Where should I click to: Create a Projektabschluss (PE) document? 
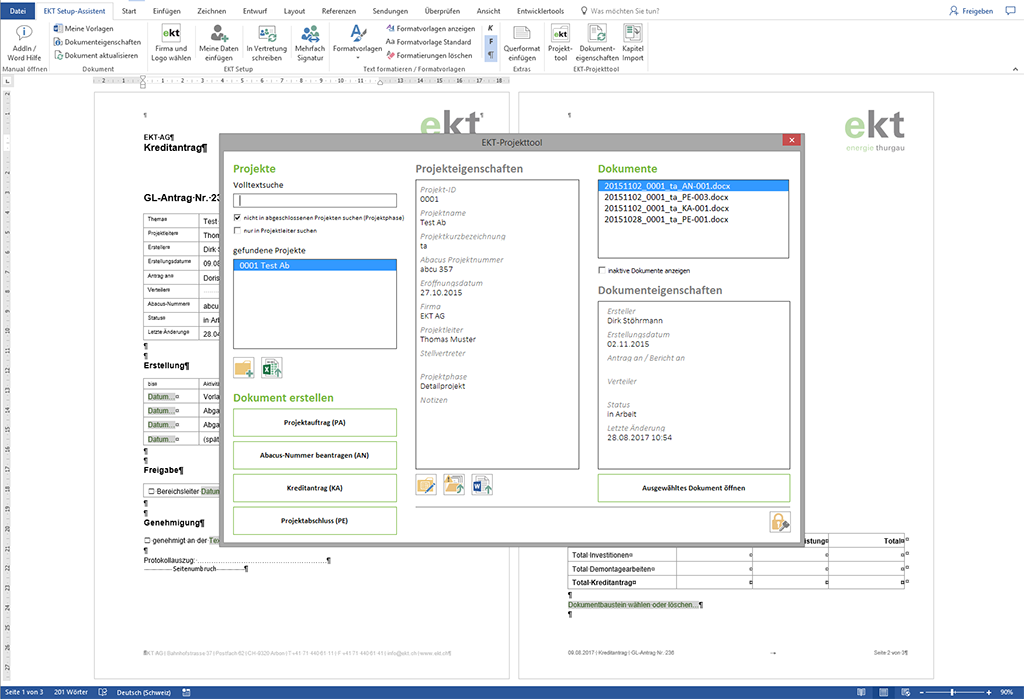(315, 521)
